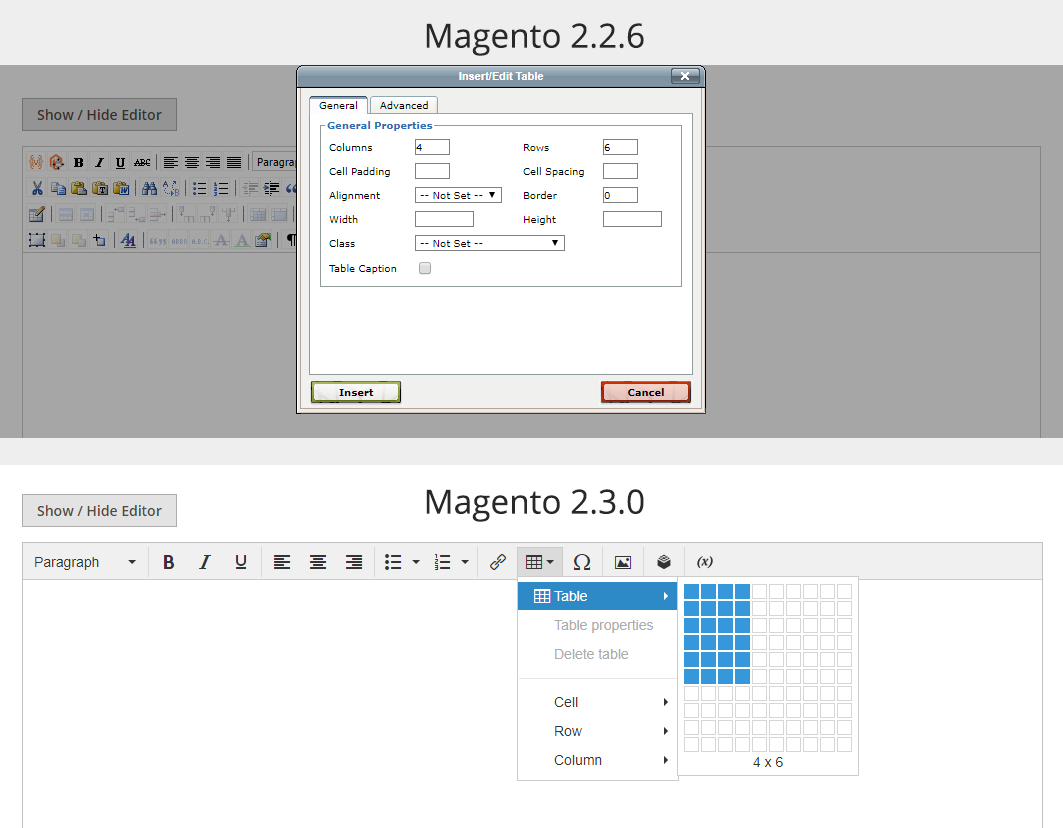Click the Height input field

pos(632,219)
